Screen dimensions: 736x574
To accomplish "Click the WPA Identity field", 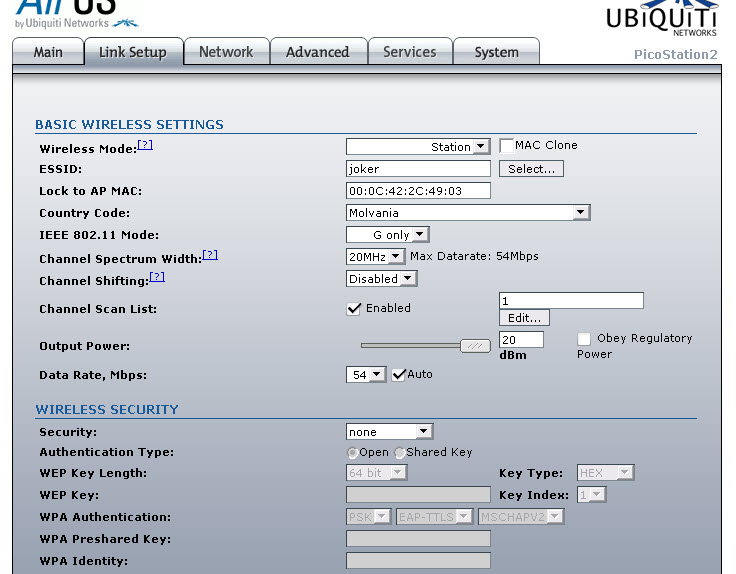I will (418, 561).
